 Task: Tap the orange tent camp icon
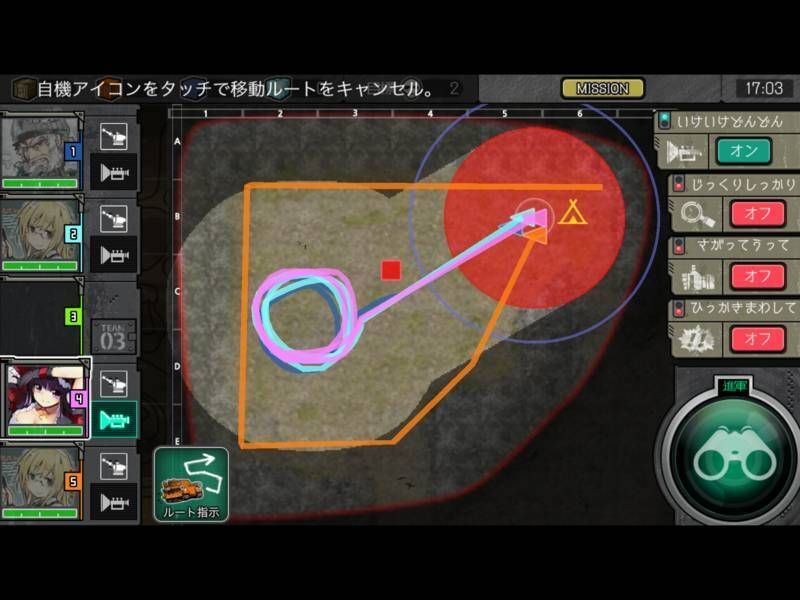[x=573, y=212]
